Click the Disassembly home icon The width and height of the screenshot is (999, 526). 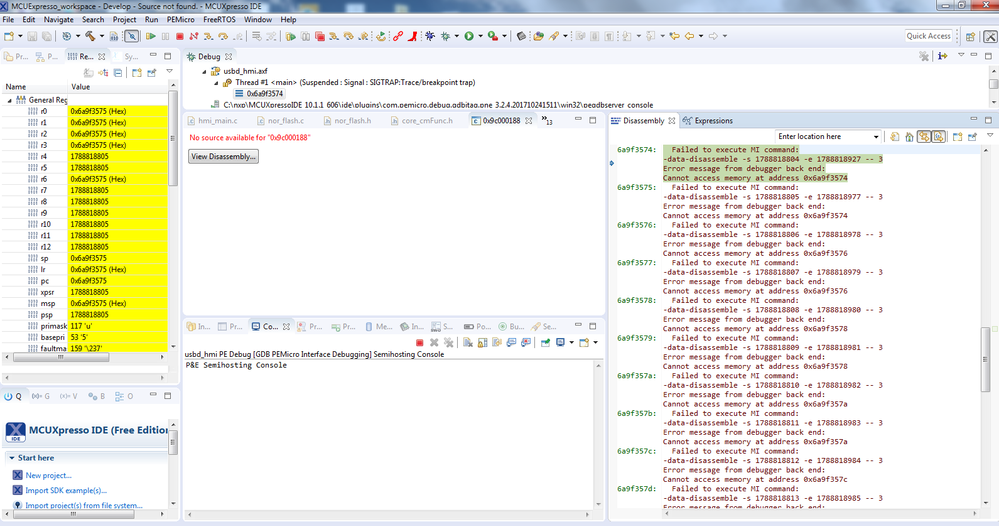pyautogui.click(x=909, y=137)
